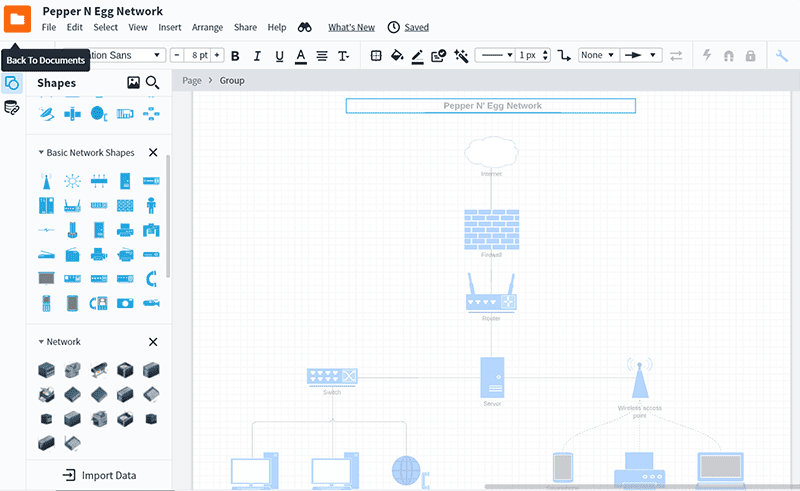Toggle italic text formatting
800x491 pixels.
[257, 56]
